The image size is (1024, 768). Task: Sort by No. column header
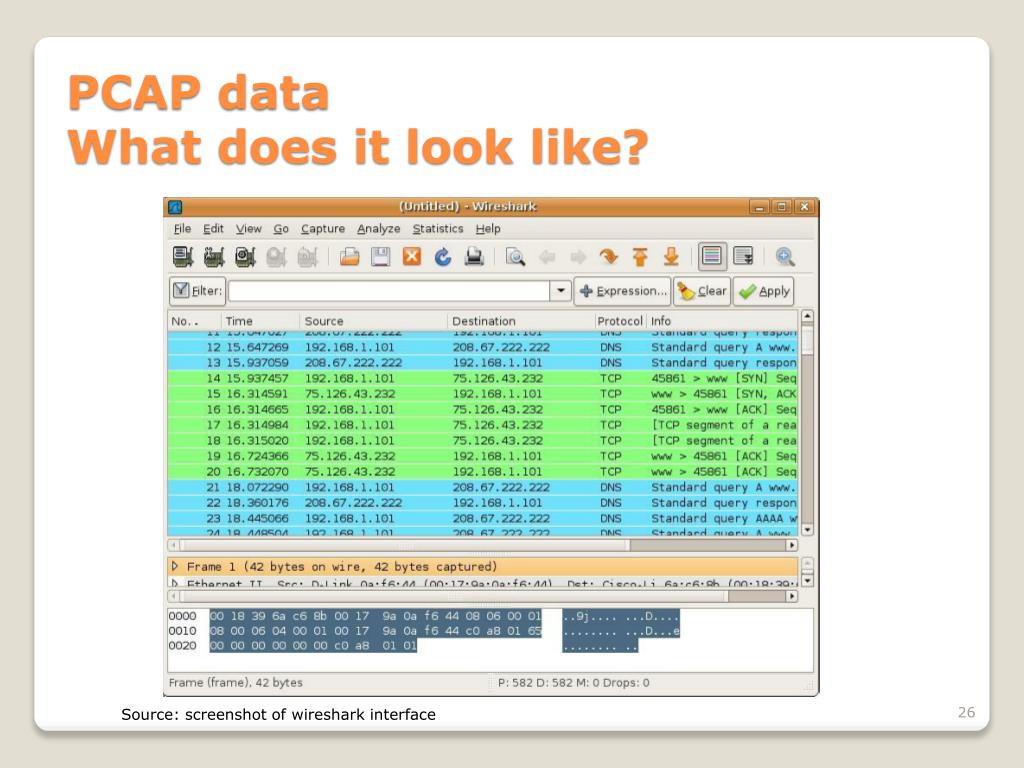point(193,321)
